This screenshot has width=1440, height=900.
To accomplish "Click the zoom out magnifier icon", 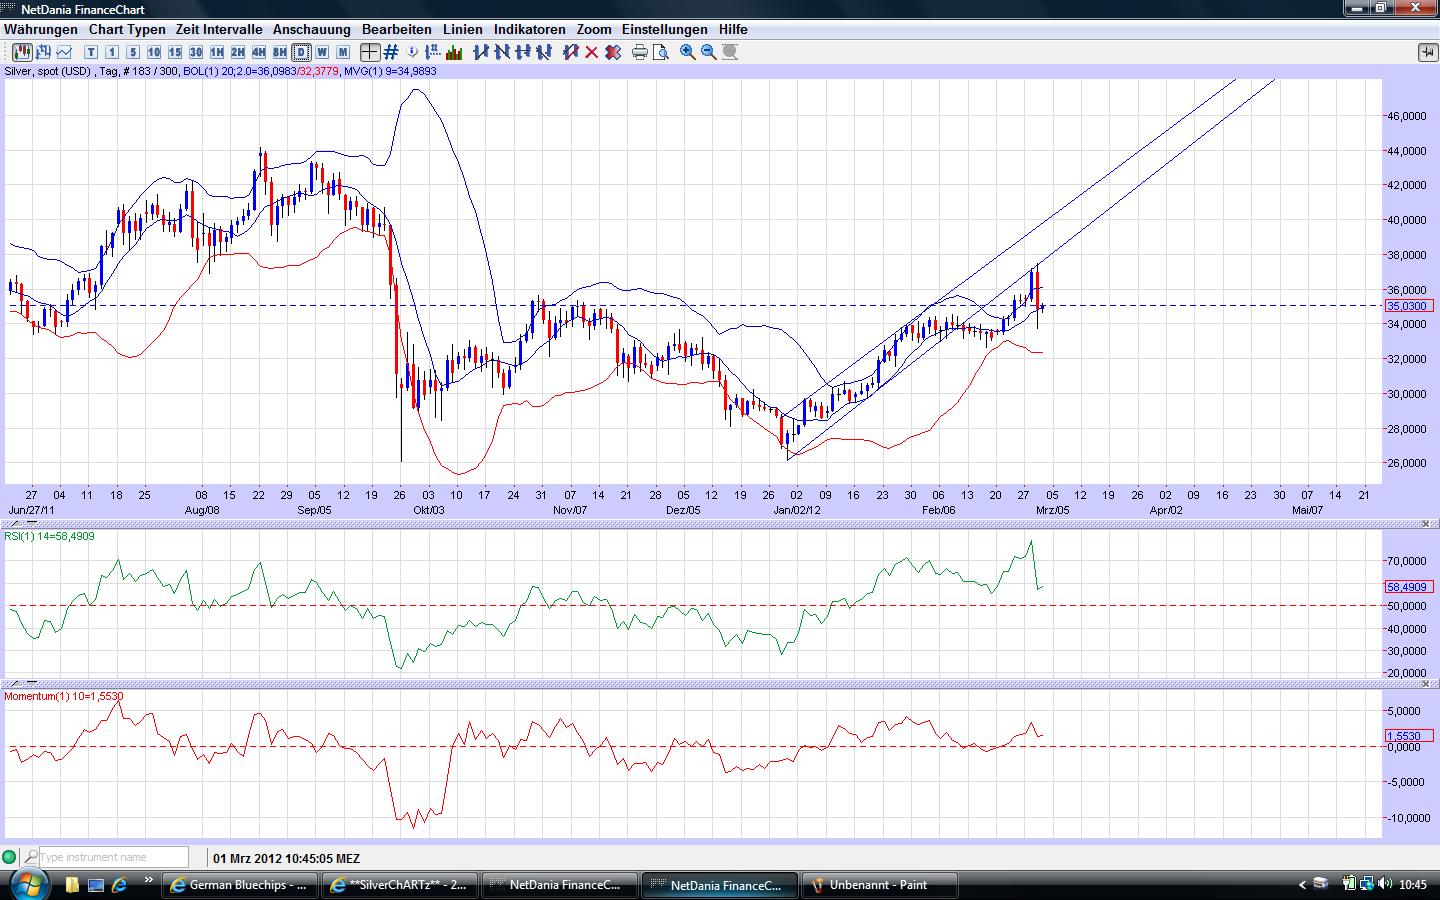I will tap(709, 52).
